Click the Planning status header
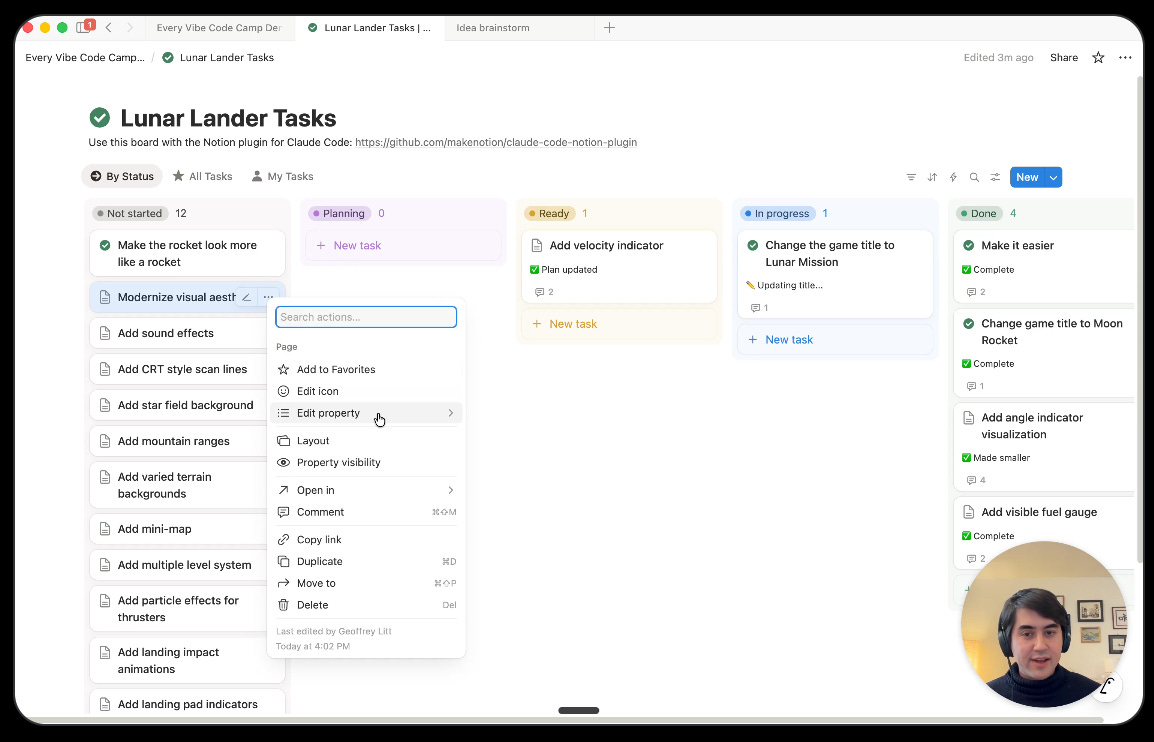Image resolution: width=1154 pixels, height=742 pixels. 339,213
